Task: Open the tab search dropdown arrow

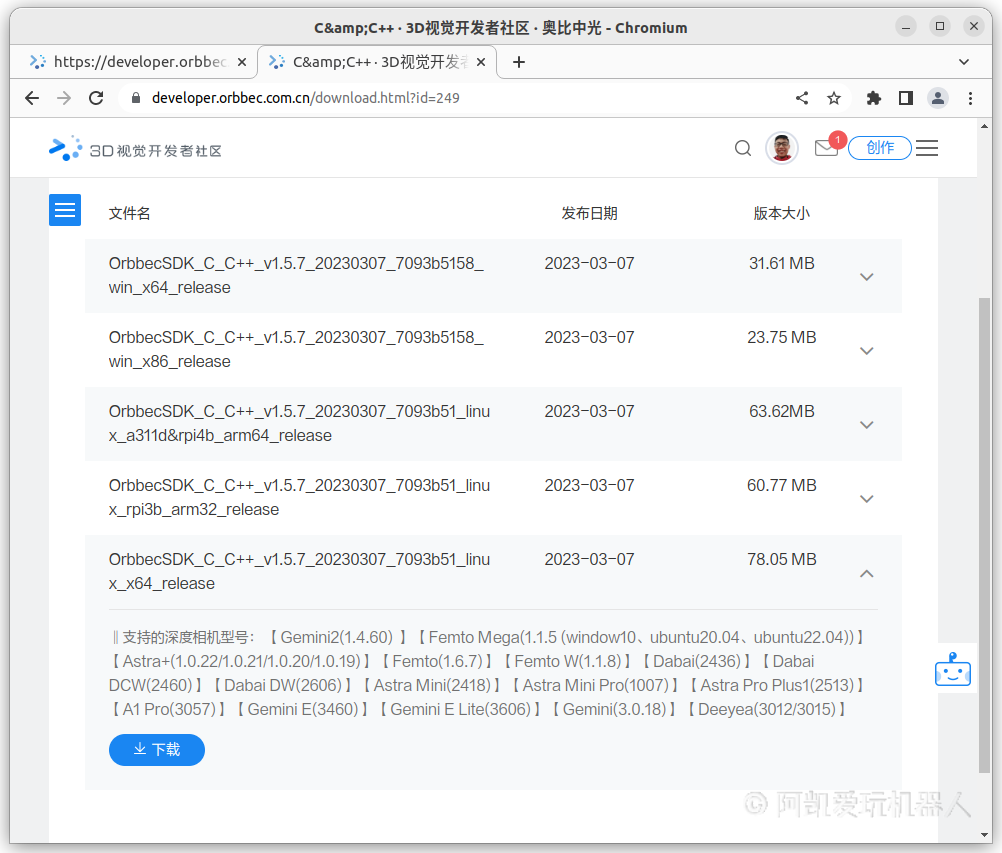Action: tap(964, 62)
